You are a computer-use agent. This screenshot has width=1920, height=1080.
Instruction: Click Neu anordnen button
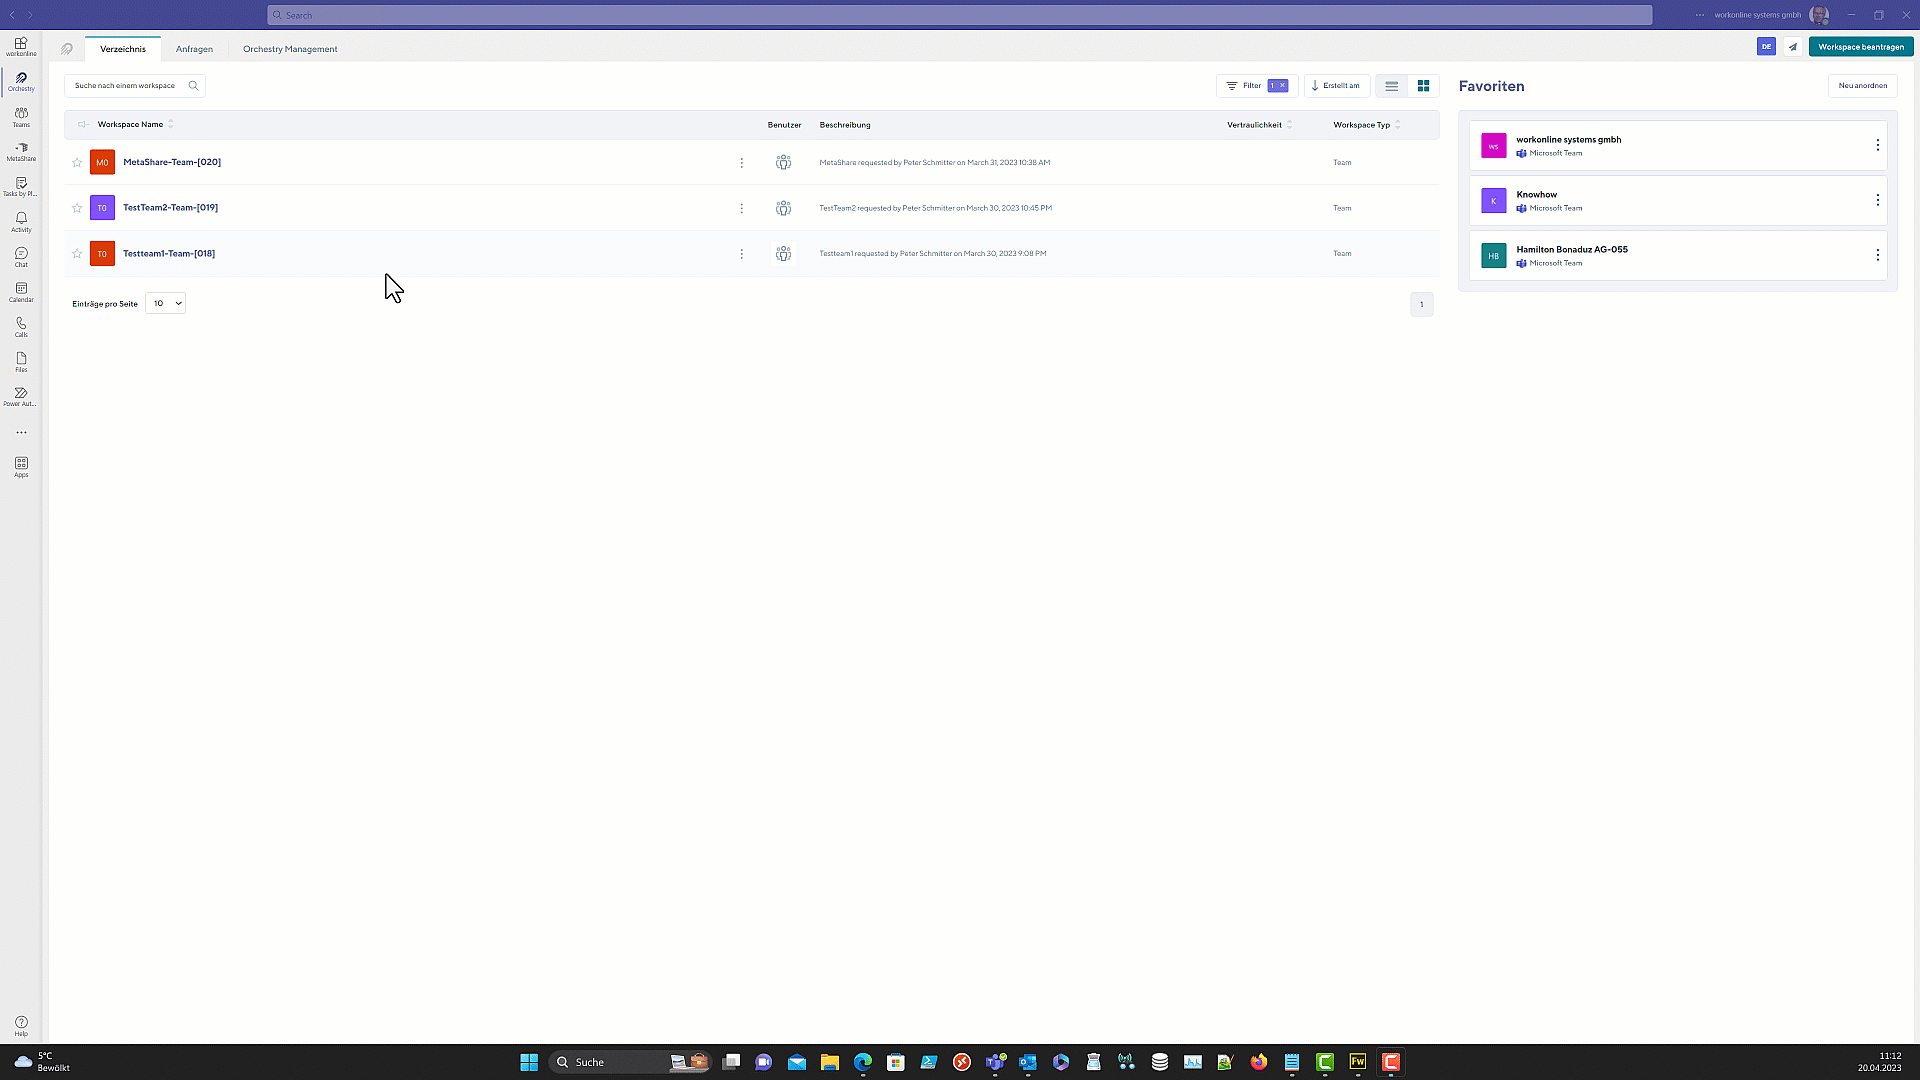point(1862,86)
